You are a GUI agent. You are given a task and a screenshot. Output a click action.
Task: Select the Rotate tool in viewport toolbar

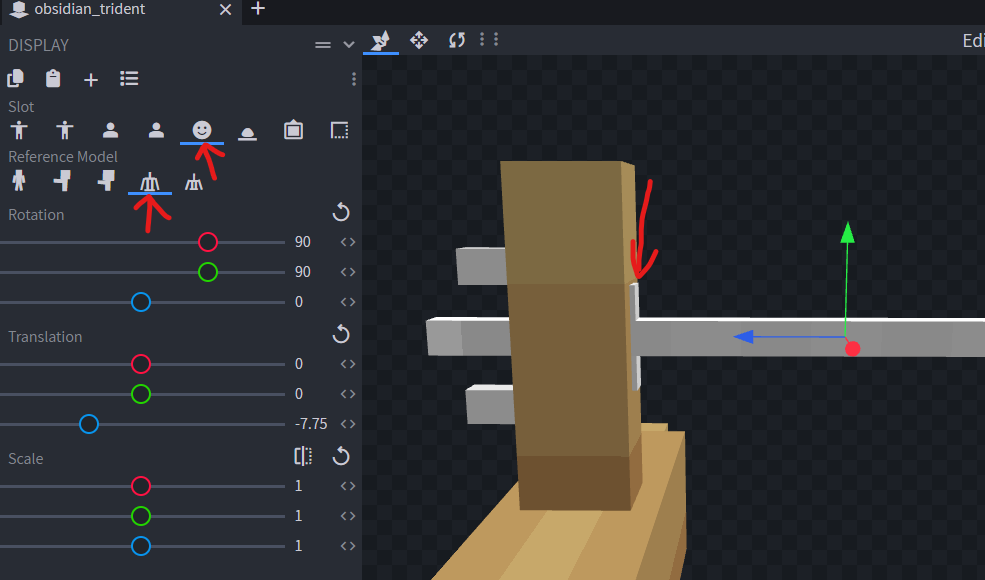pos(457,40)
